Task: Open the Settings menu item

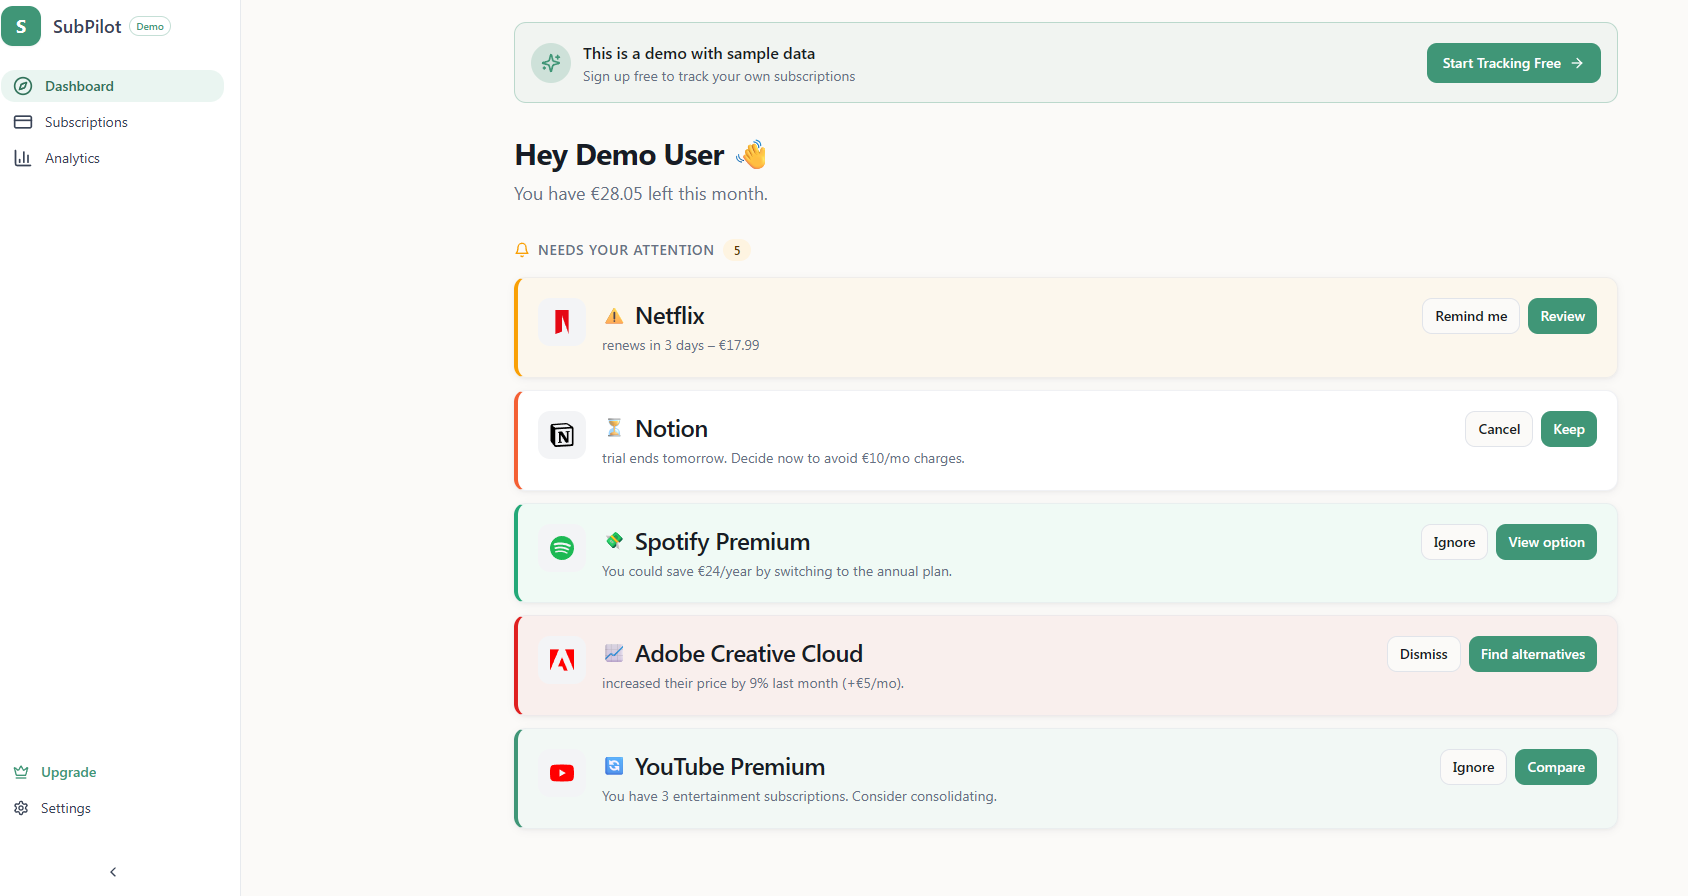Action: coord(113,808)
